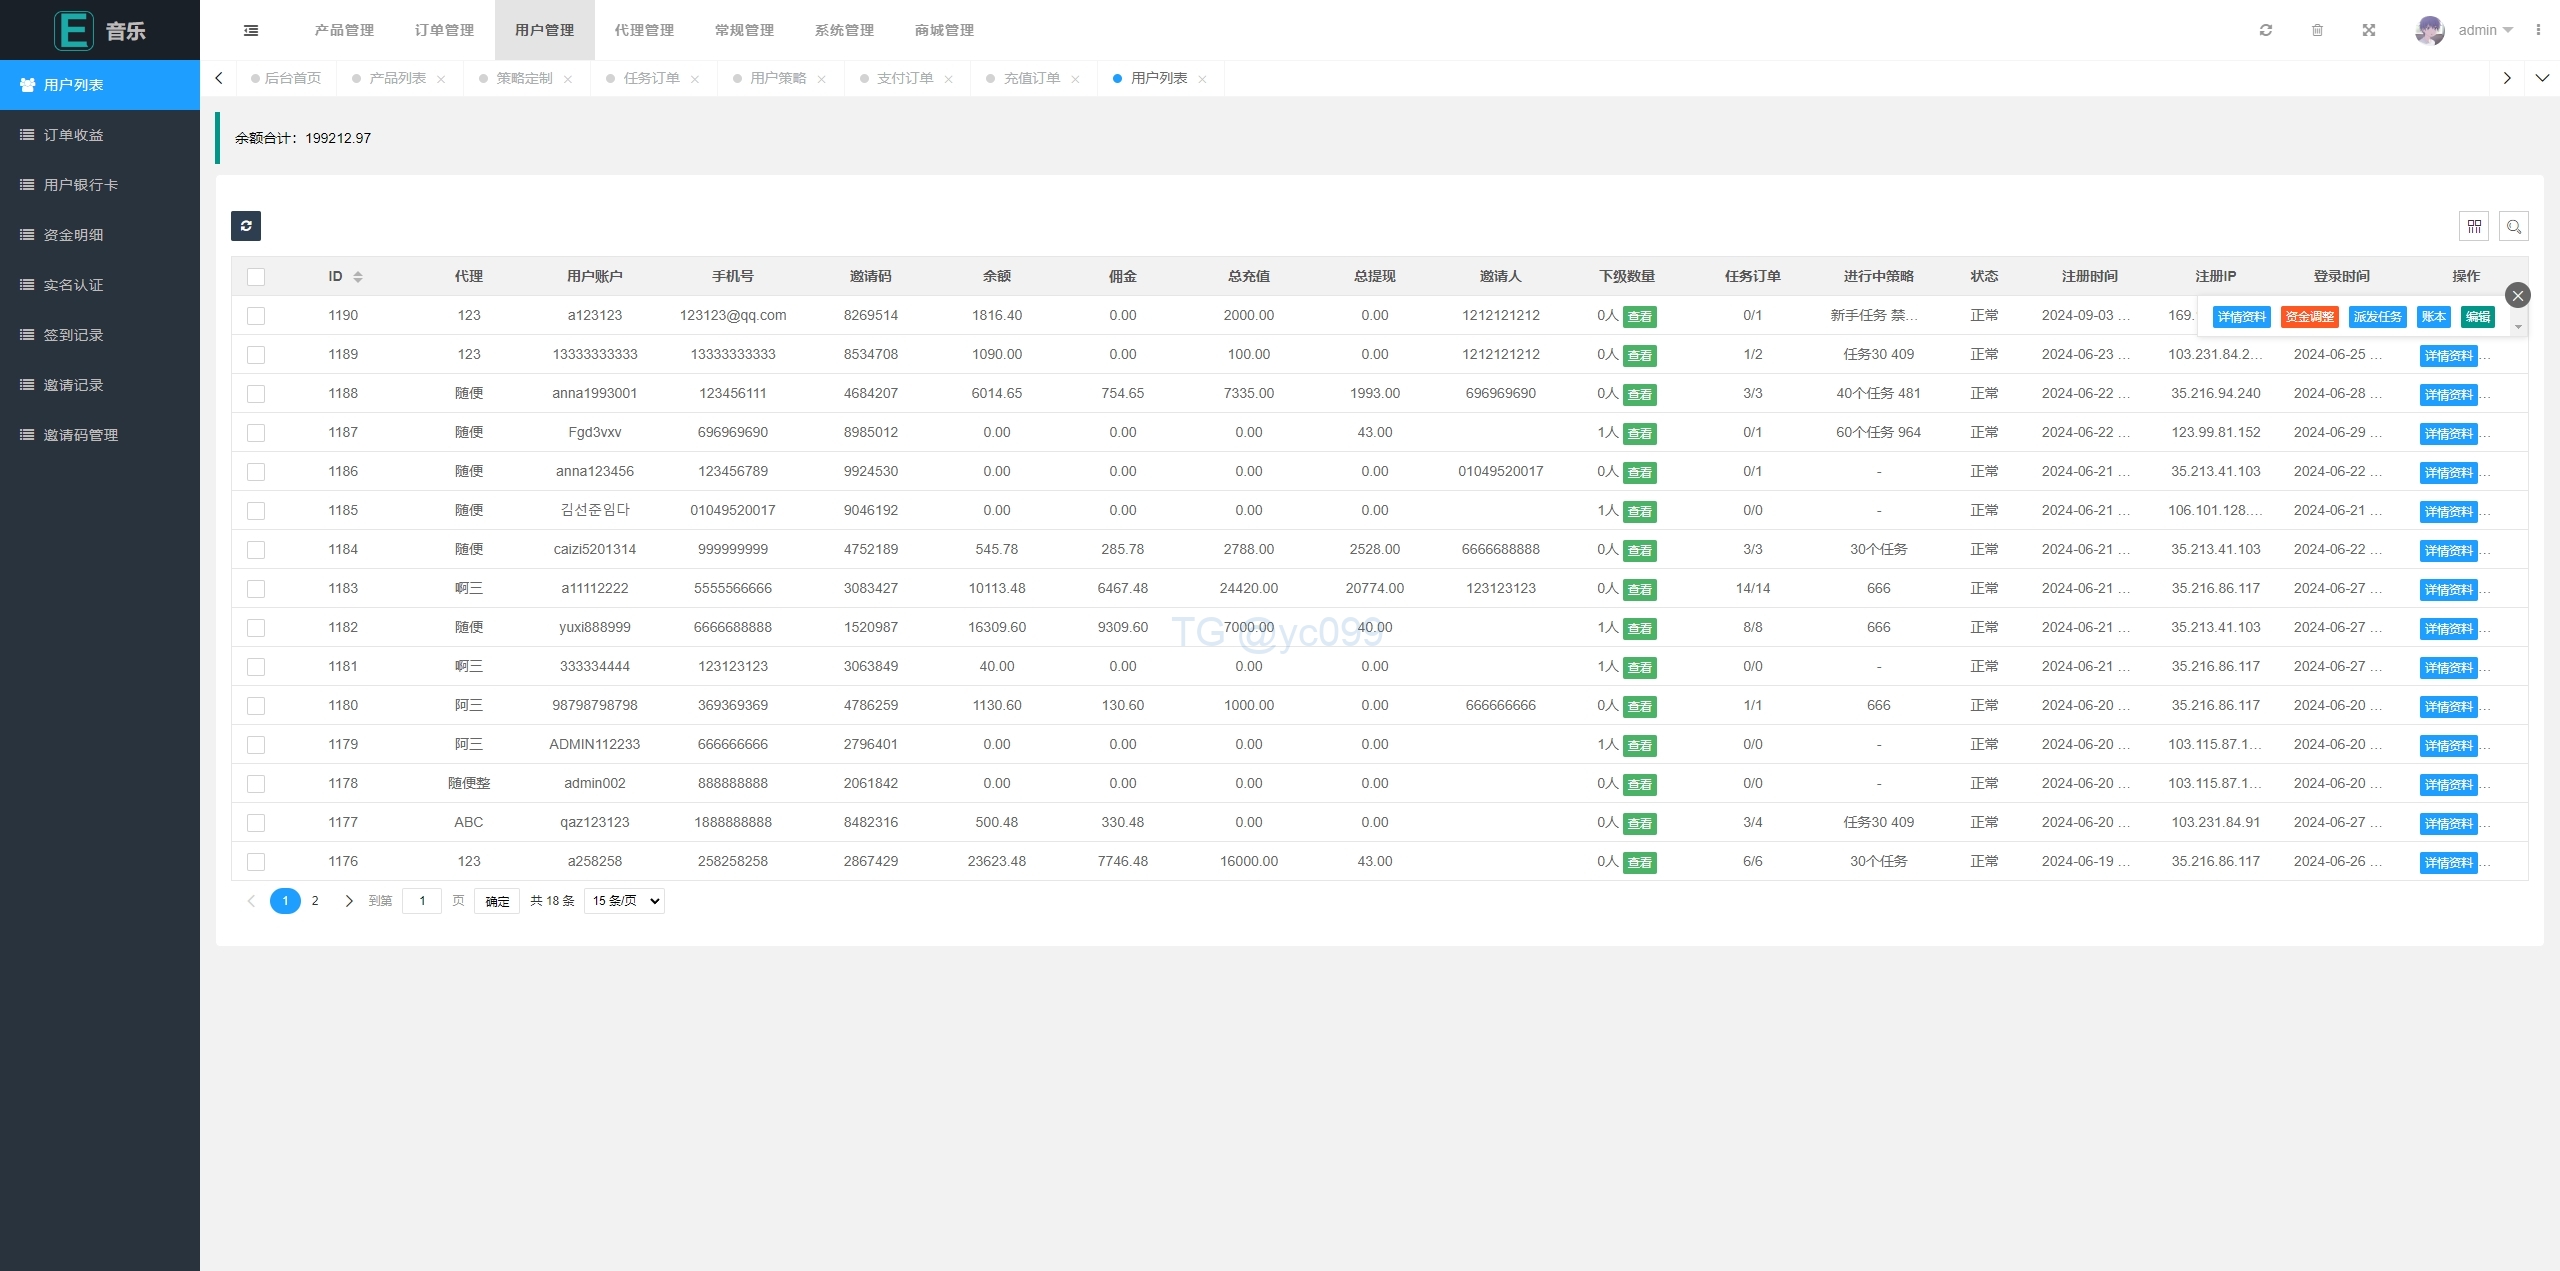This screenshot has width=2560, height=1271.
Task: Check the select-all header checkbox
Action: click(256, 277)
